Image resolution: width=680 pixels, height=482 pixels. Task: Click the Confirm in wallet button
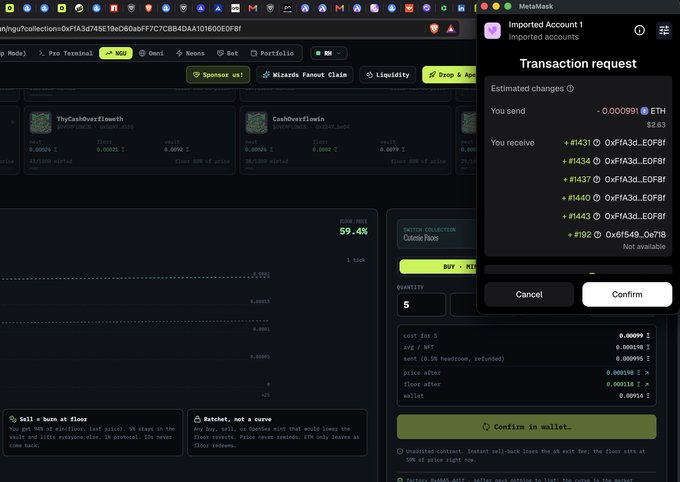[x=526, y=427]
